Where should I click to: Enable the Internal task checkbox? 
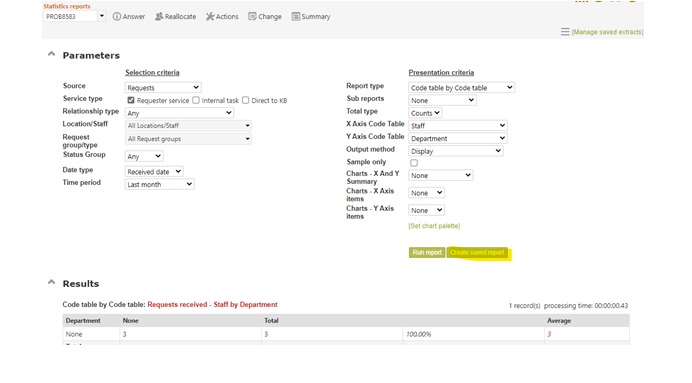(196, 100)
